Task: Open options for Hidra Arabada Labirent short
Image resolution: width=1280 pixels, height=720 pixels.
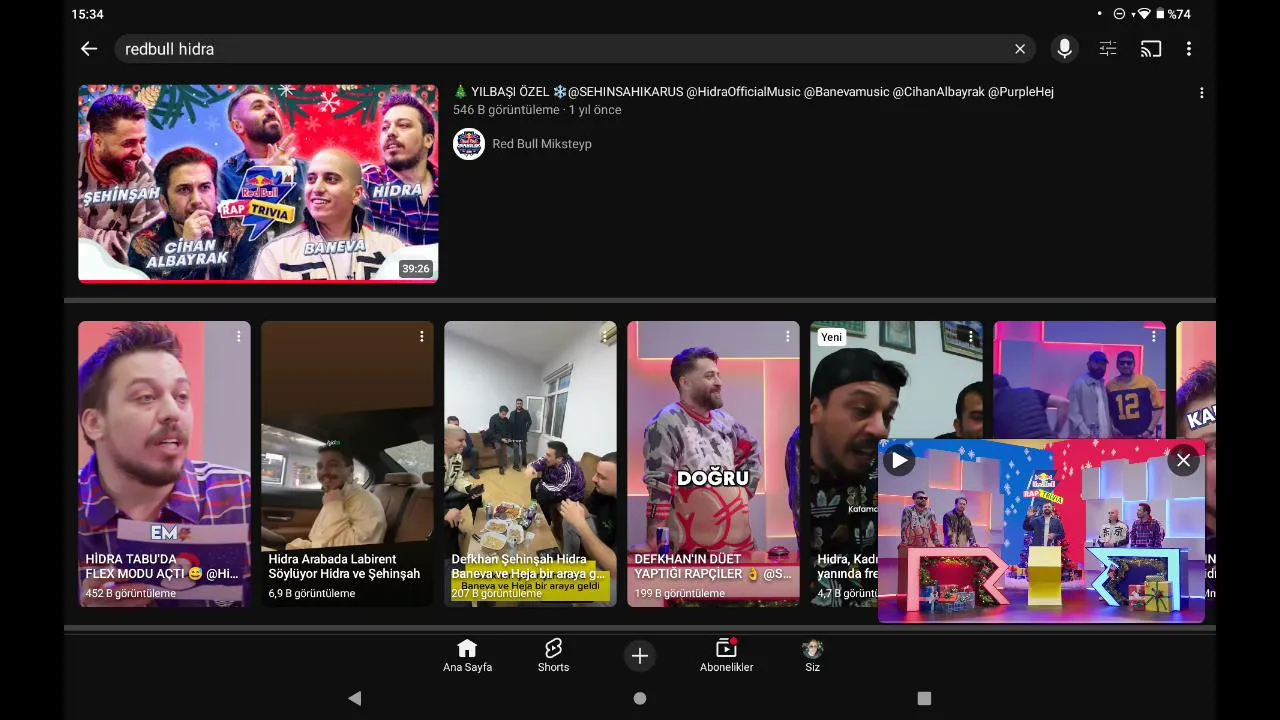Action: [421, 337]
